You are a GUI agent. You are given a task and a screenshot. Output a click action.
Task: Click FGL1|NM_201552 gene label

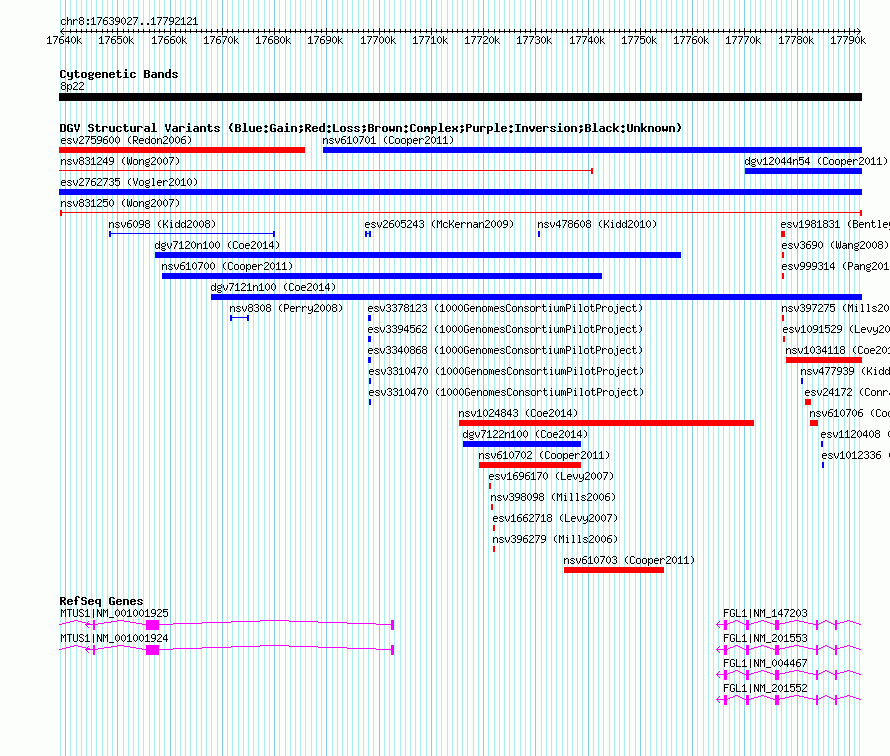(x=765, y=688)
